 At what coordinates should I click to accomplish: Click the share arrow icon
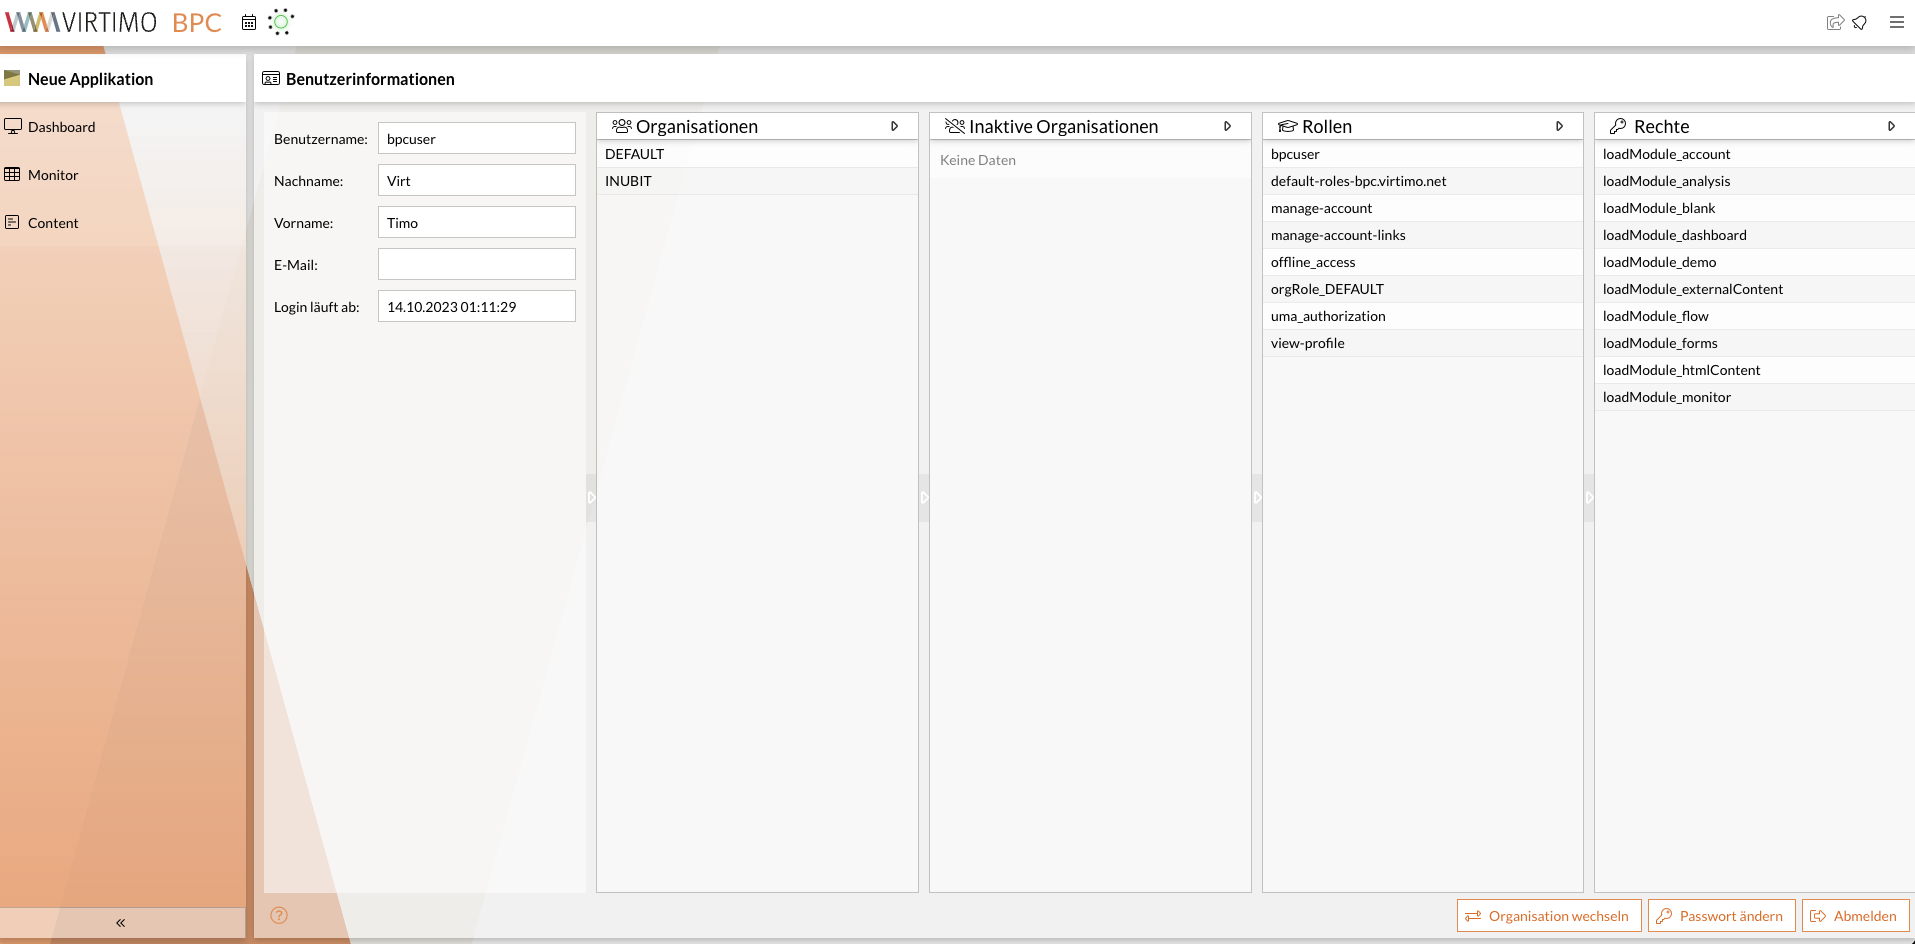point(1834,22)
